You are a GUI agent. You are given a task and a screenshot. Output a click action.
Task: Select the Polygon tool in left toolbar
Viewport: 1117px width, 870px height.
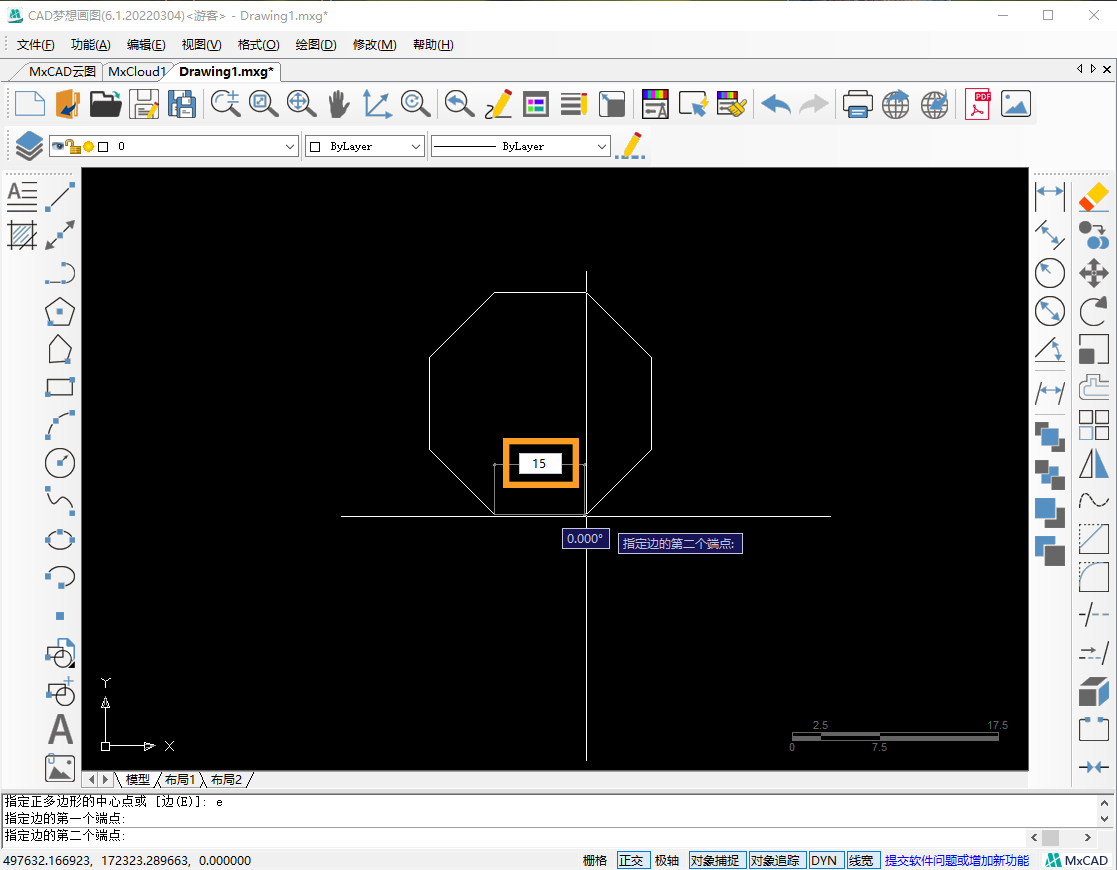[x=61, y=311]
